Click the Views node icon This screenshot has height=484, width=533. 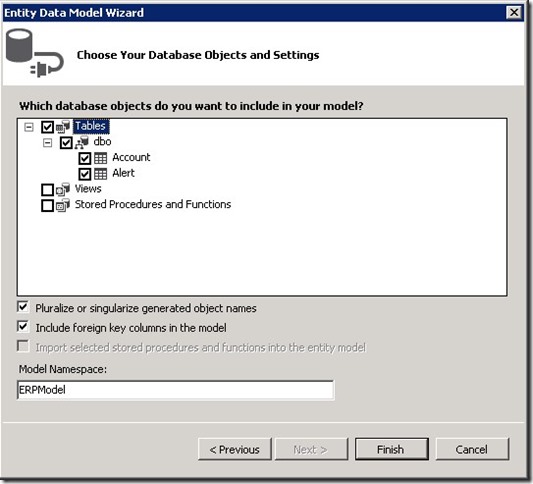click(x=63, y=189)
